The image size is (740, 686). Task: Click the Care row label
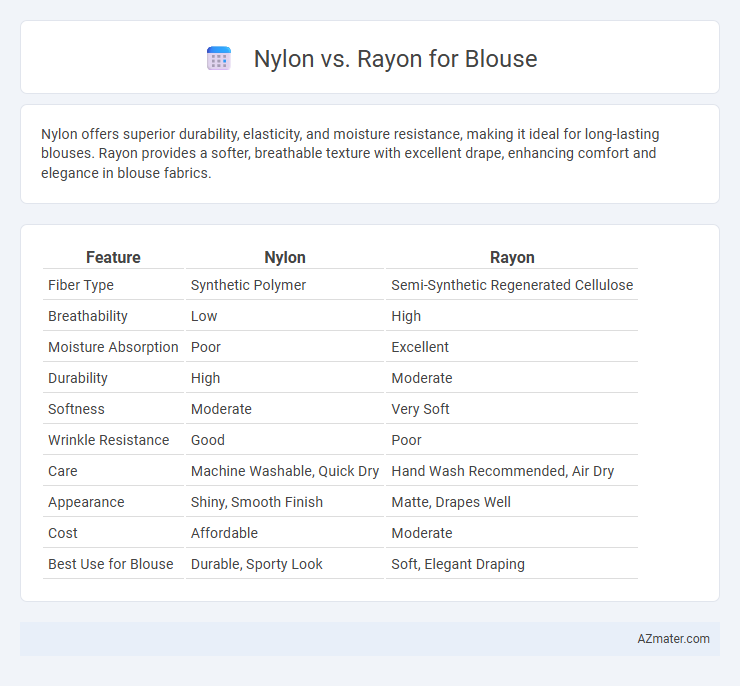(63, 471)
